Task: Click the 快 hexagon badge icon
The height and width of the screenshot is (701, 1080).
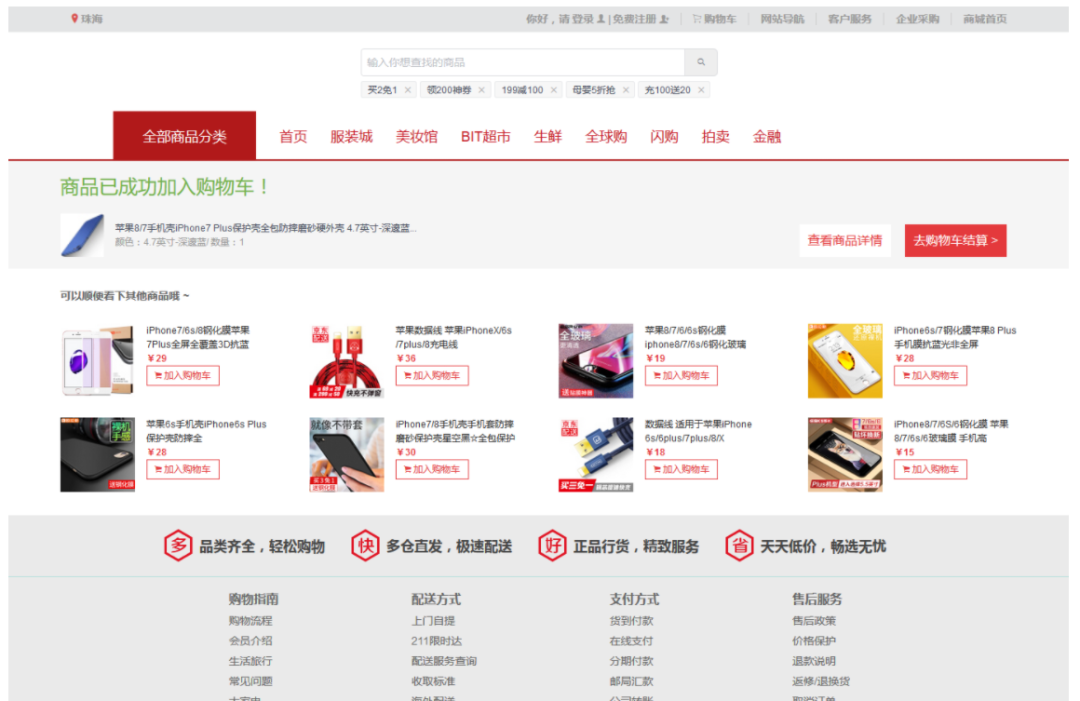Action: click(365, 546)
